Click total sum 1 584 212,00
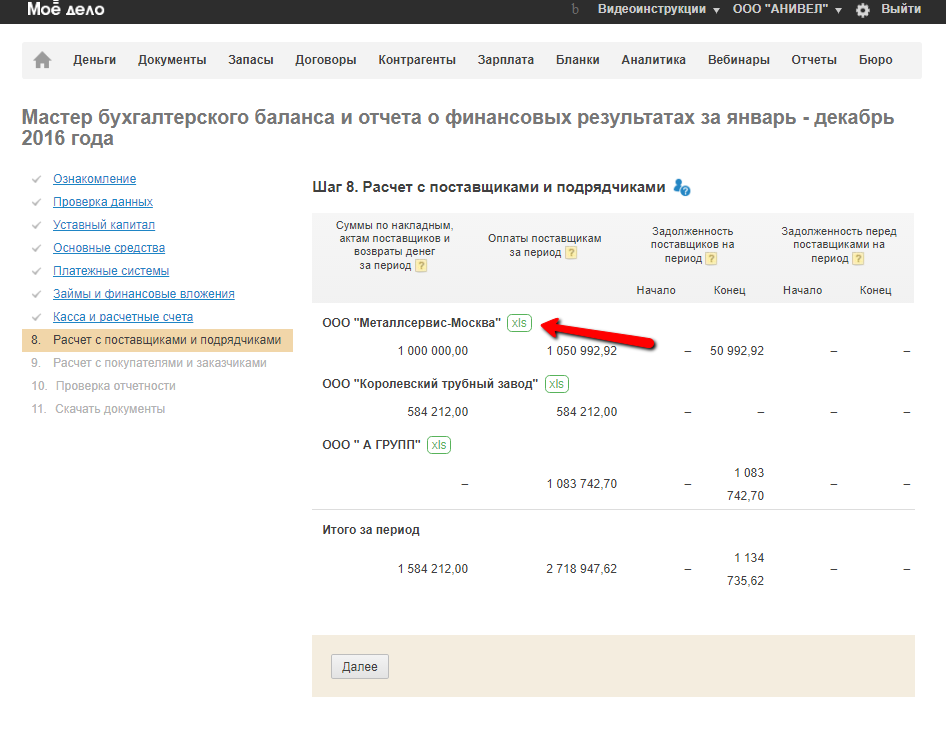Viewport: 946px width, 729px height. coord(433,568)
